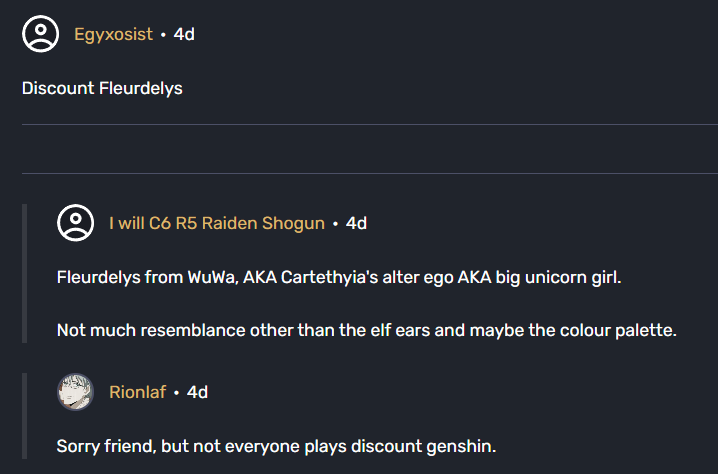The height and width of the screenshot is (474, 718).
Task: Click the "Not much resemblance" reply line
Action: pos(366,329)
